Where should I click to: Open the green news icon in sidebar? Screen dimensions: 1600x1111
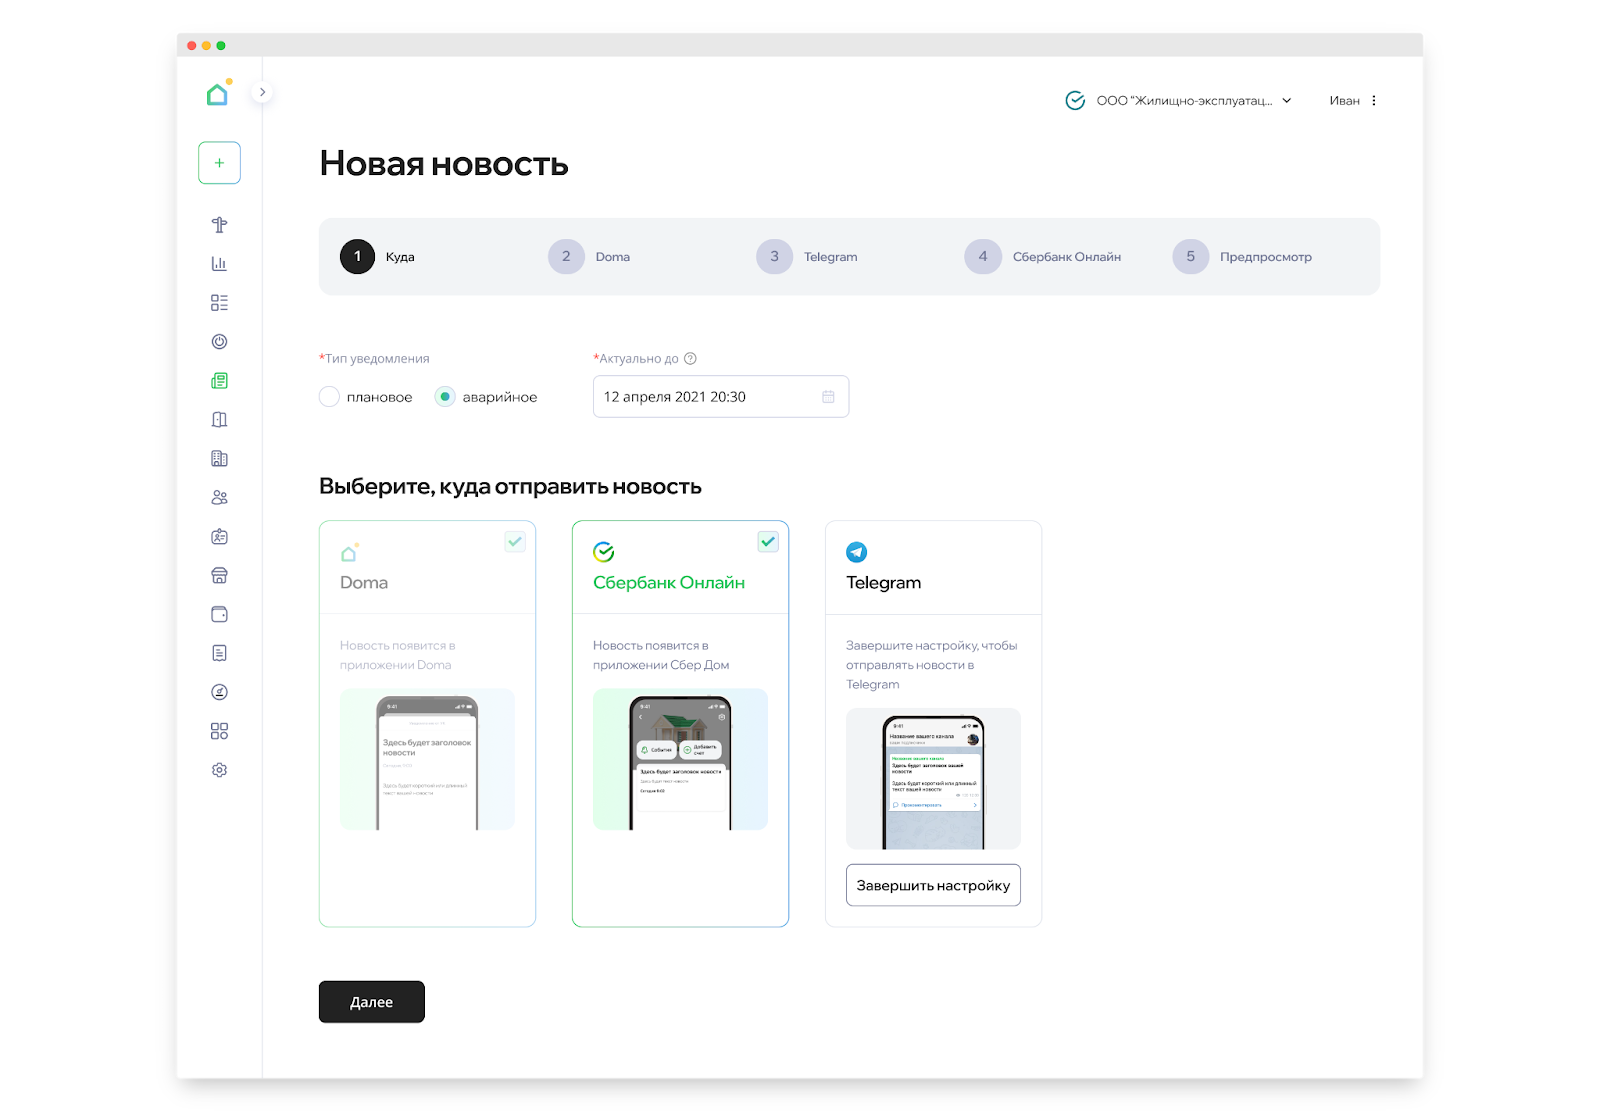(x=219, y=381)
